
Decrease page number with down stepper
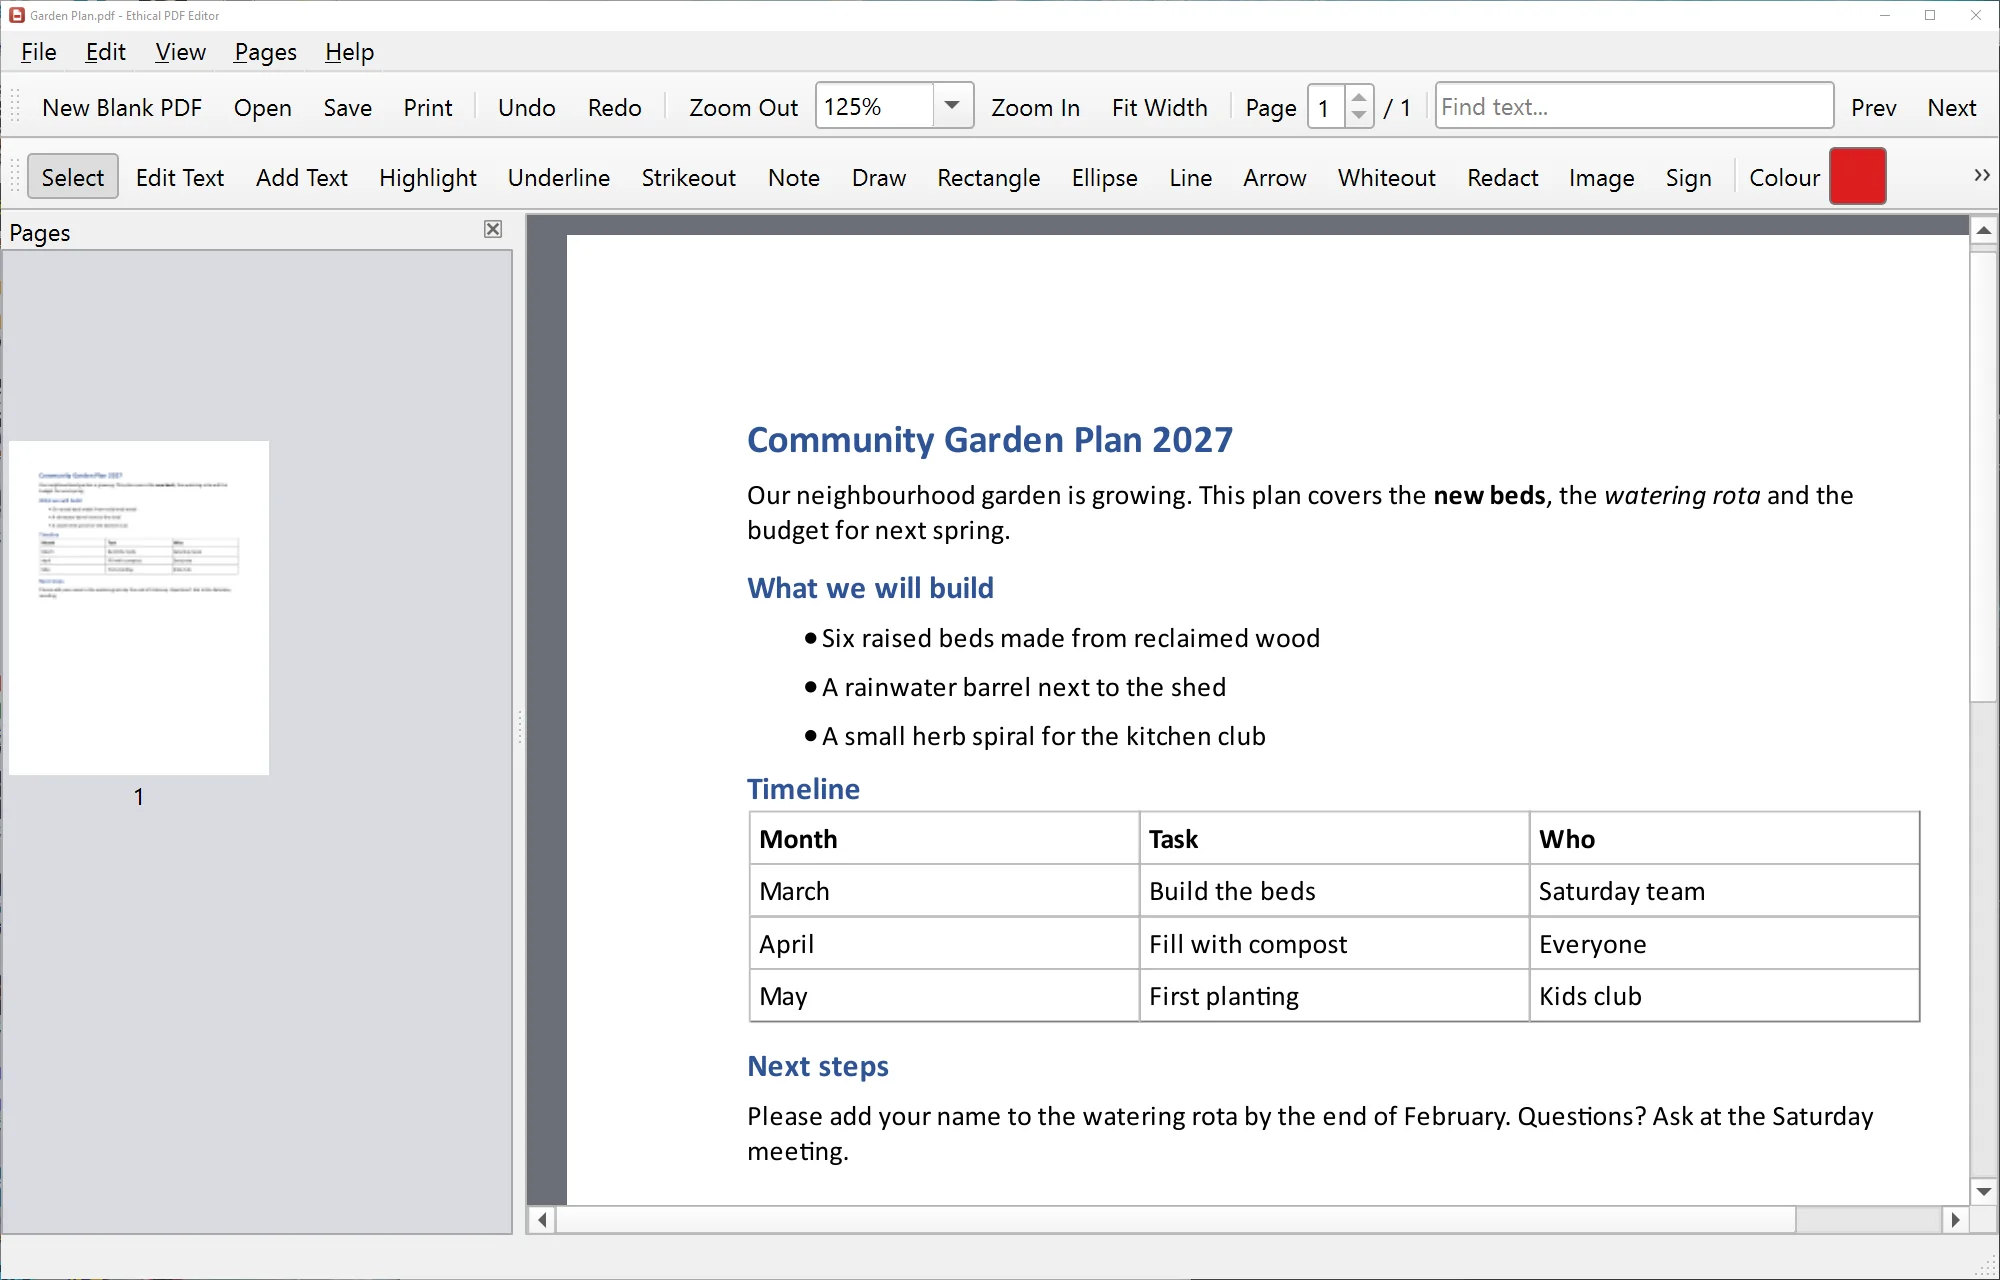[x=1358, y=116]
